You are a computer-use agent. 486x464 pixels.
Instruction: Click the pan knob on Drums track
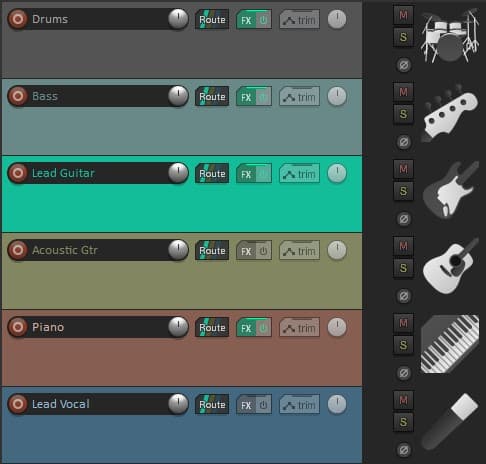[337, 19]
